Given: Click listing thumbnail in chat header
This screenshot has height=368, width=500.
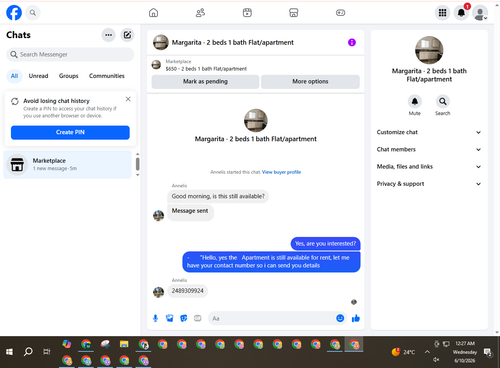Looking at the screenshot, I should click(x=161, y=42).
